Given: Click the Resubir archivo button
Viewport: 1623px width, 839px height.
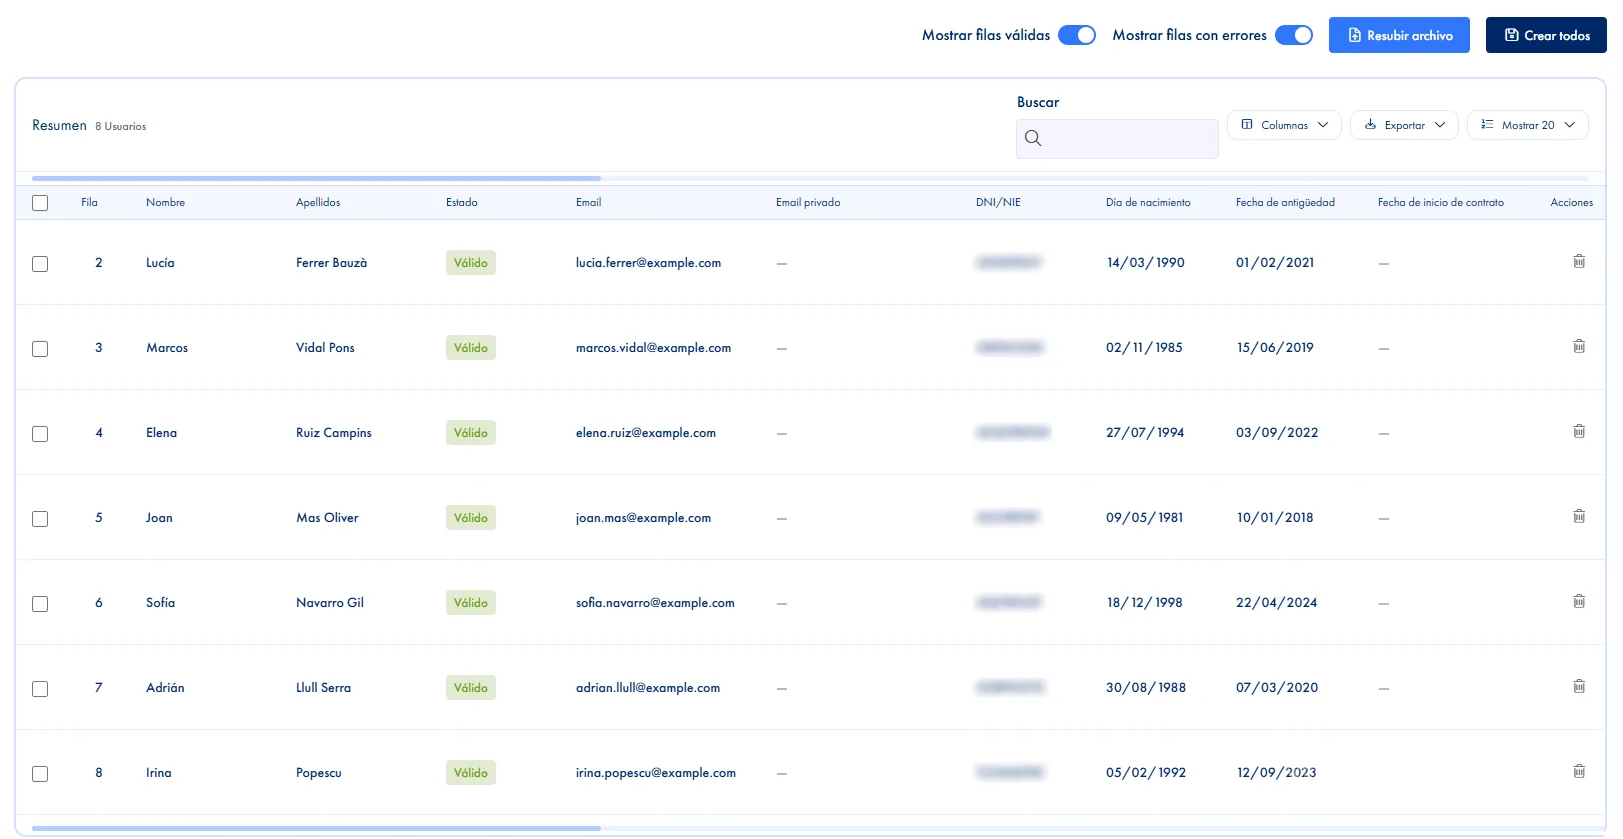Looking at the screenshot, I should (1399, 35).
